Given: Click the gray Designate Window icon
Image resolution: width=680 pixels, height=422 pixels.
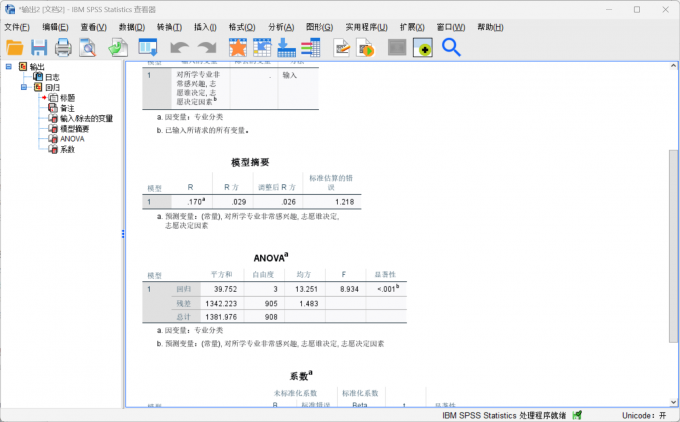Looking at the screenshot, I should coord(397,47).
